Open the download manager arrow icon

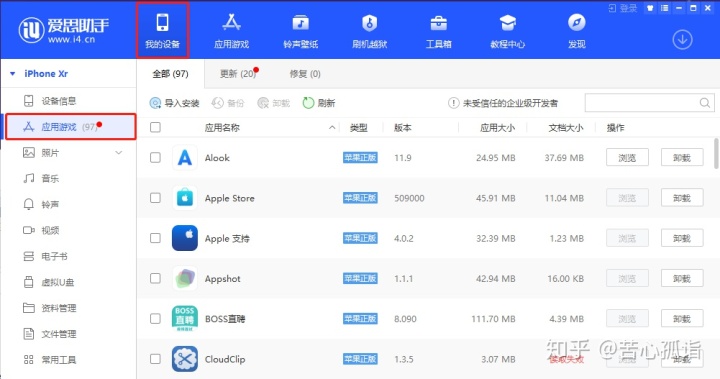[x=682, y=40]
